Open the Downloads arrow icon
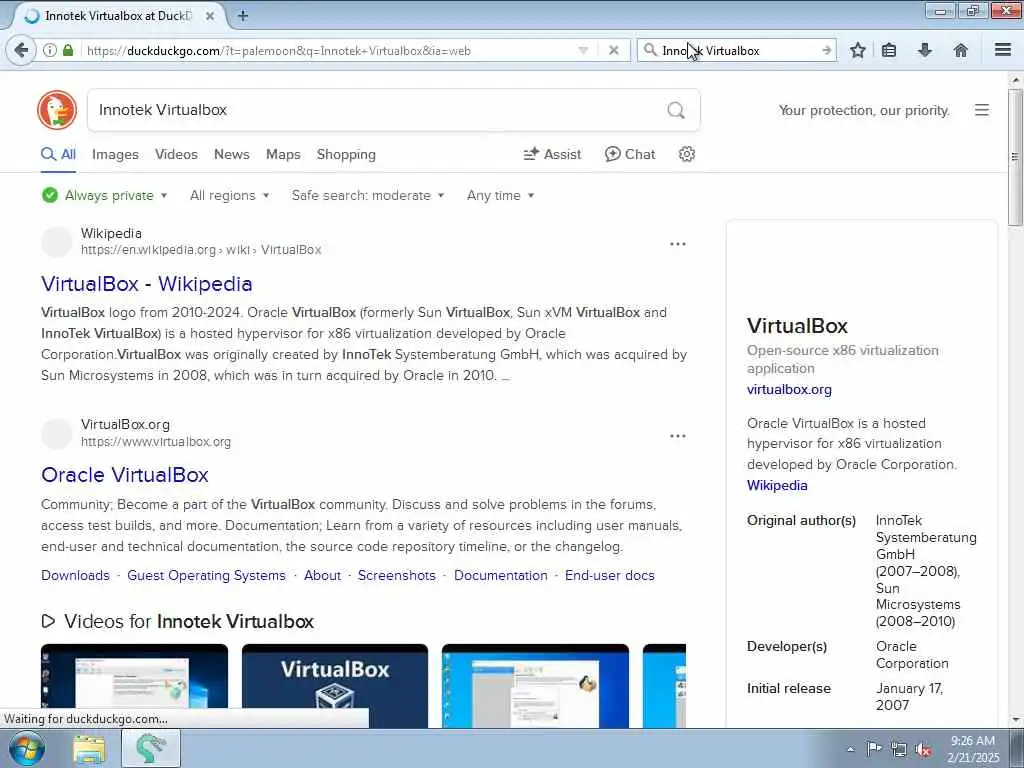 (x=925, y=50)
